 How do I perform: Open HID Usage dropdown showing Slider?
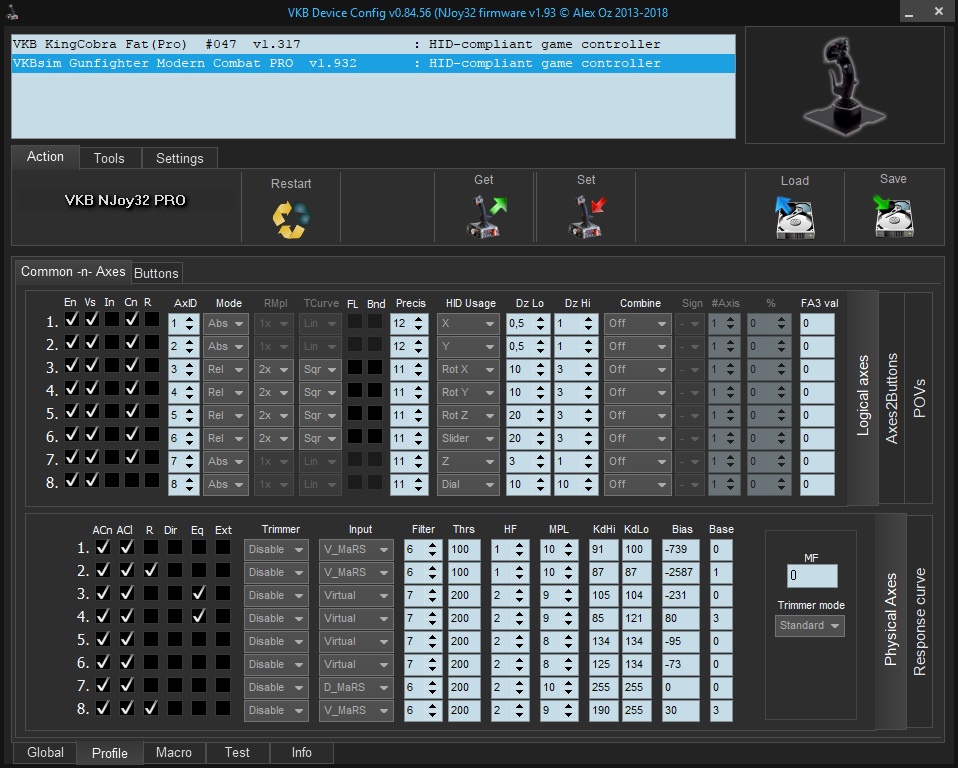(467, 438)
